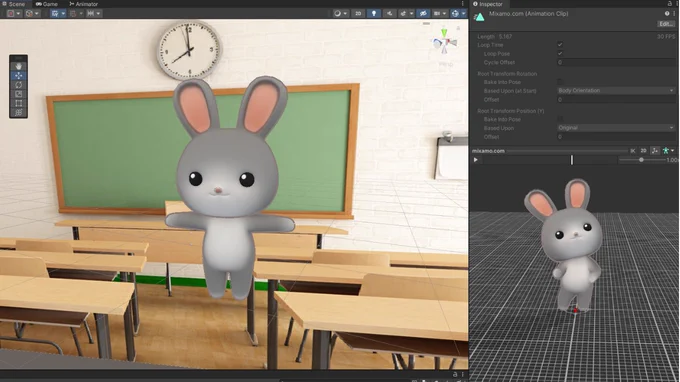Viewport: 680px width, 382px height.
Task: Click the Cycle Offset input field
Action: click(x=616, y=62)
